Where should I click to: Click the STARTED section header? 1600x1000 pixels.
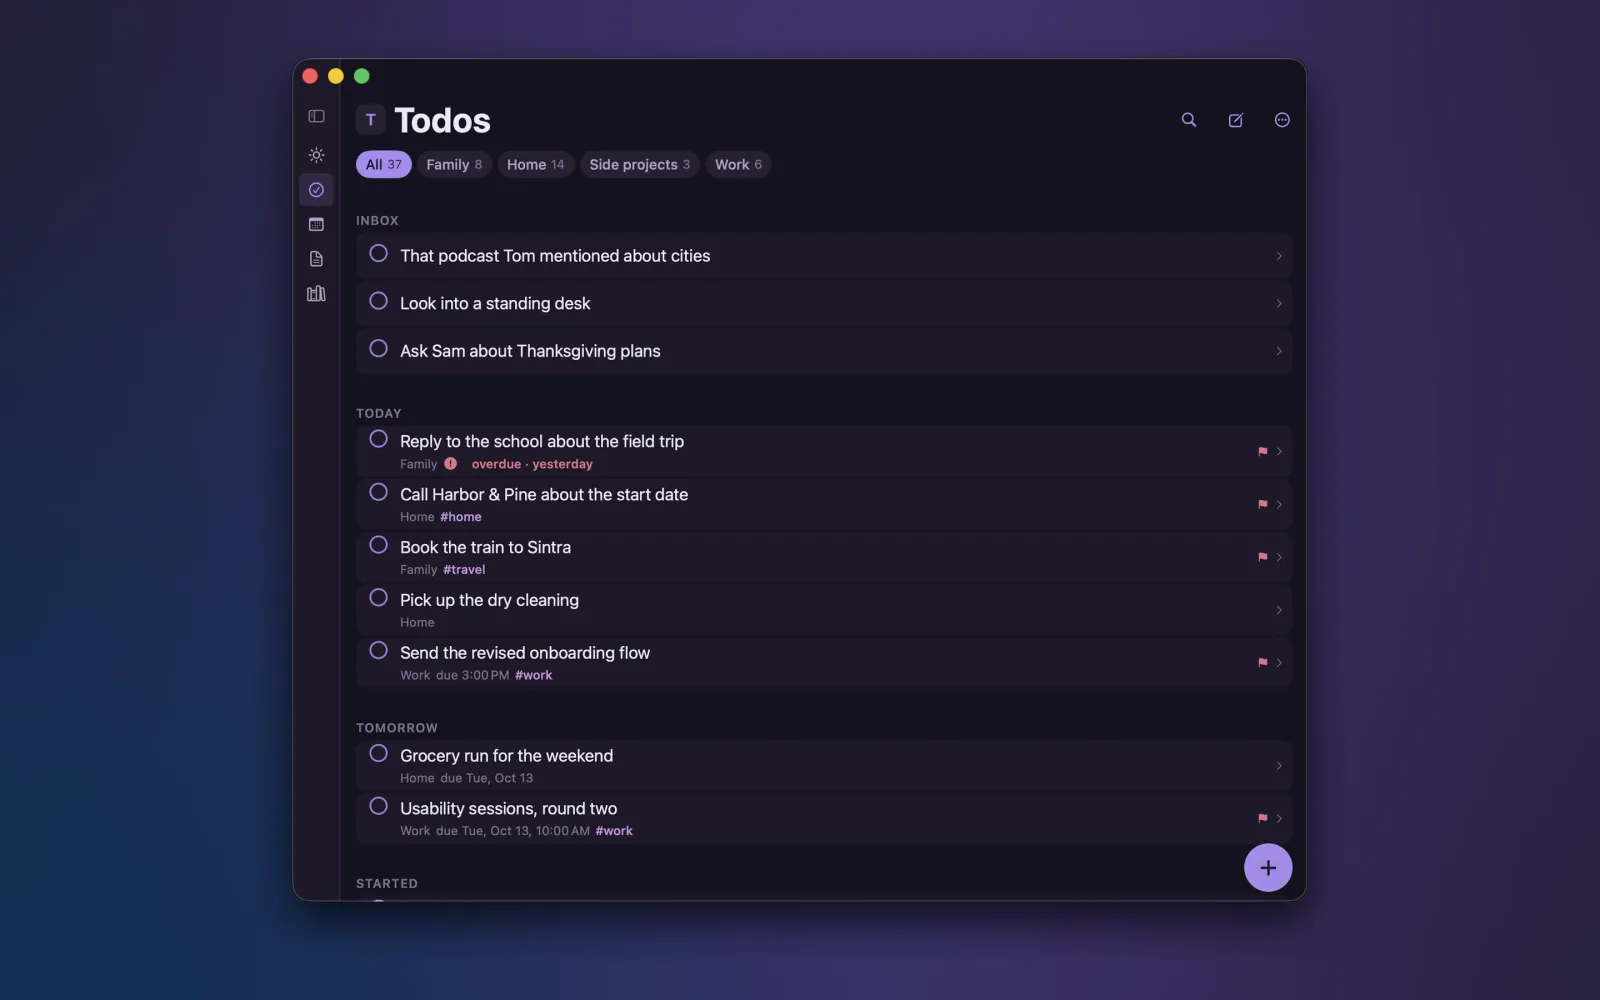387,884
